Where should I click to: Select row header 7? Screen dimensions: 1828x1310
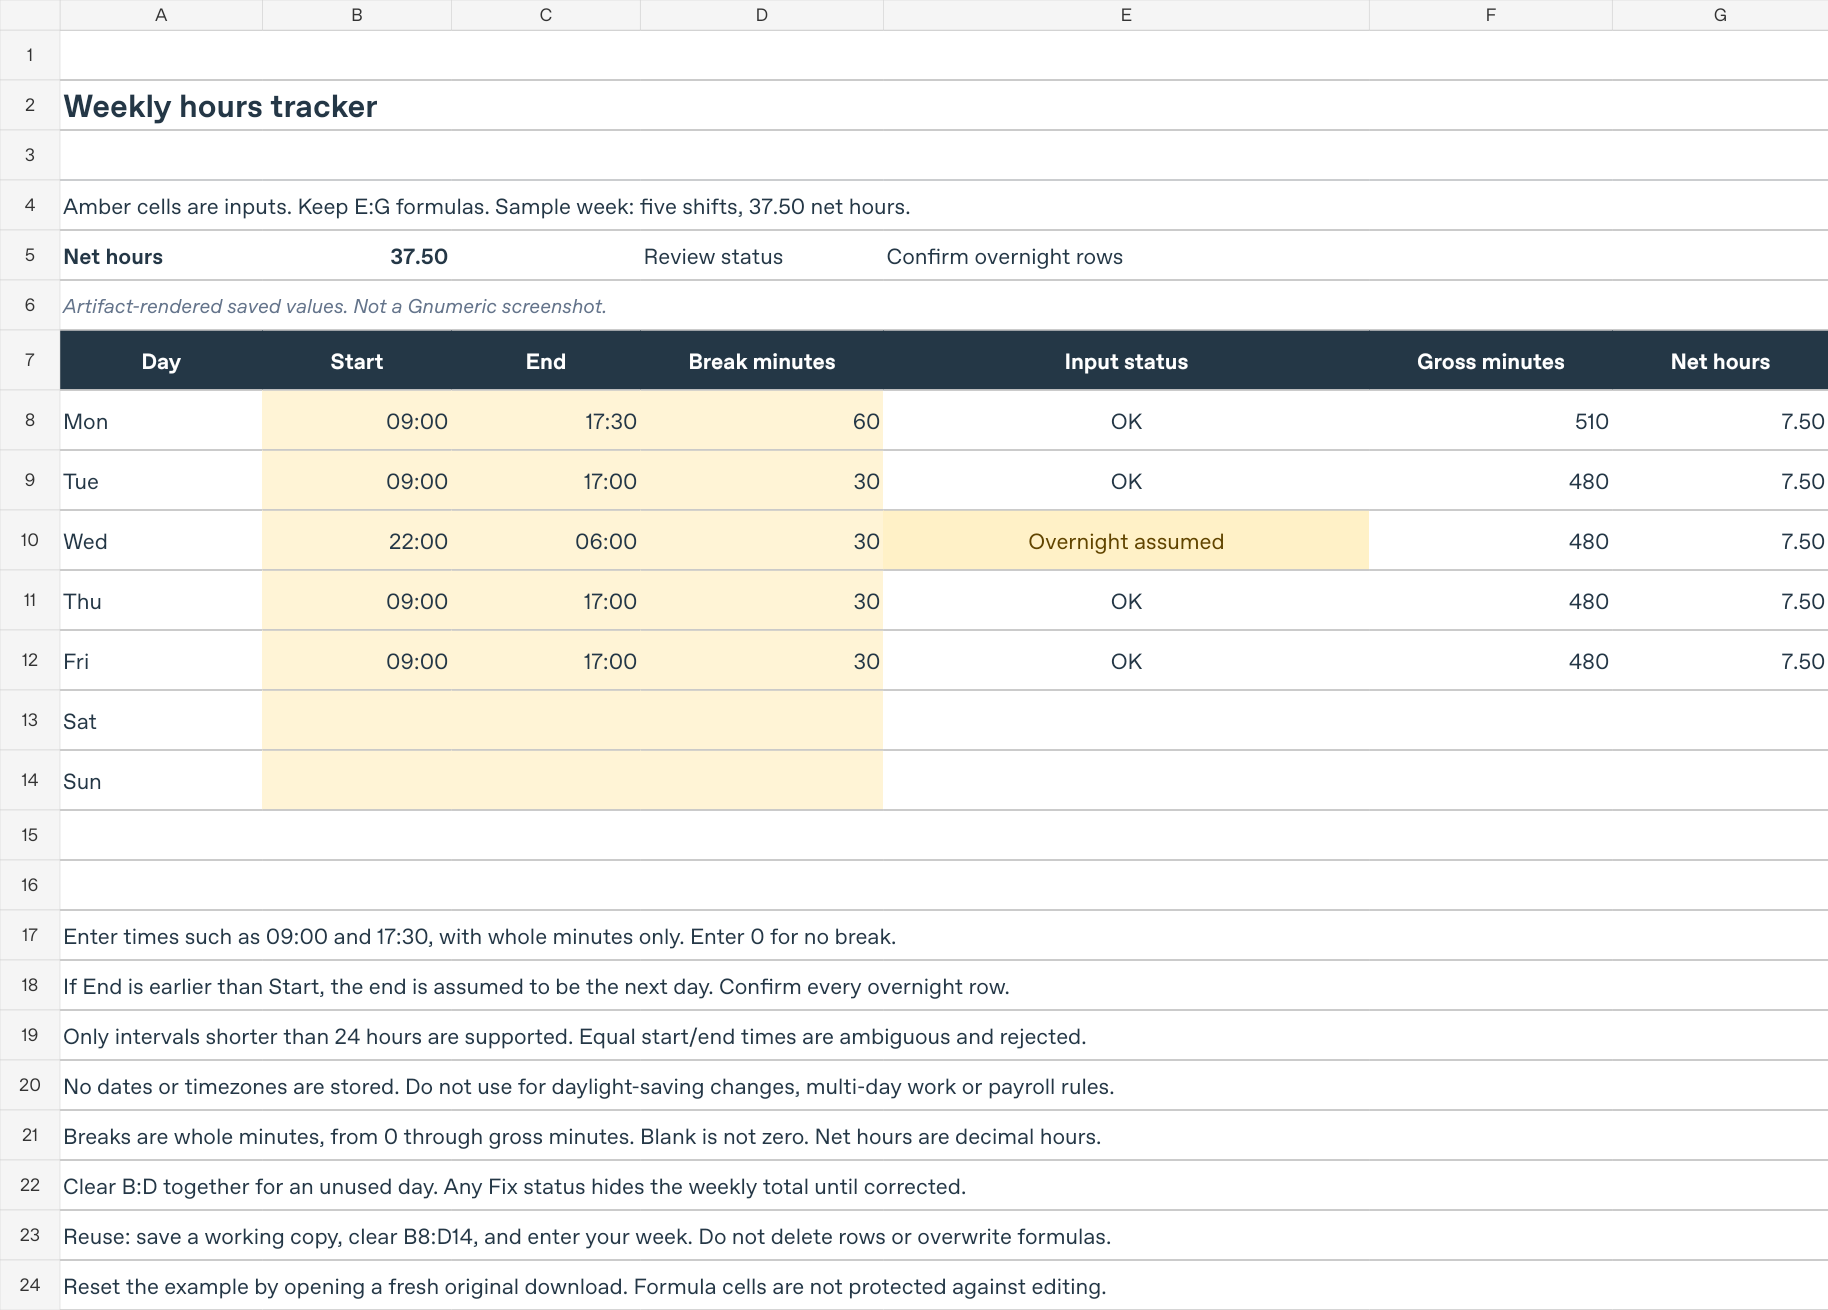click(x=30, y=360)
